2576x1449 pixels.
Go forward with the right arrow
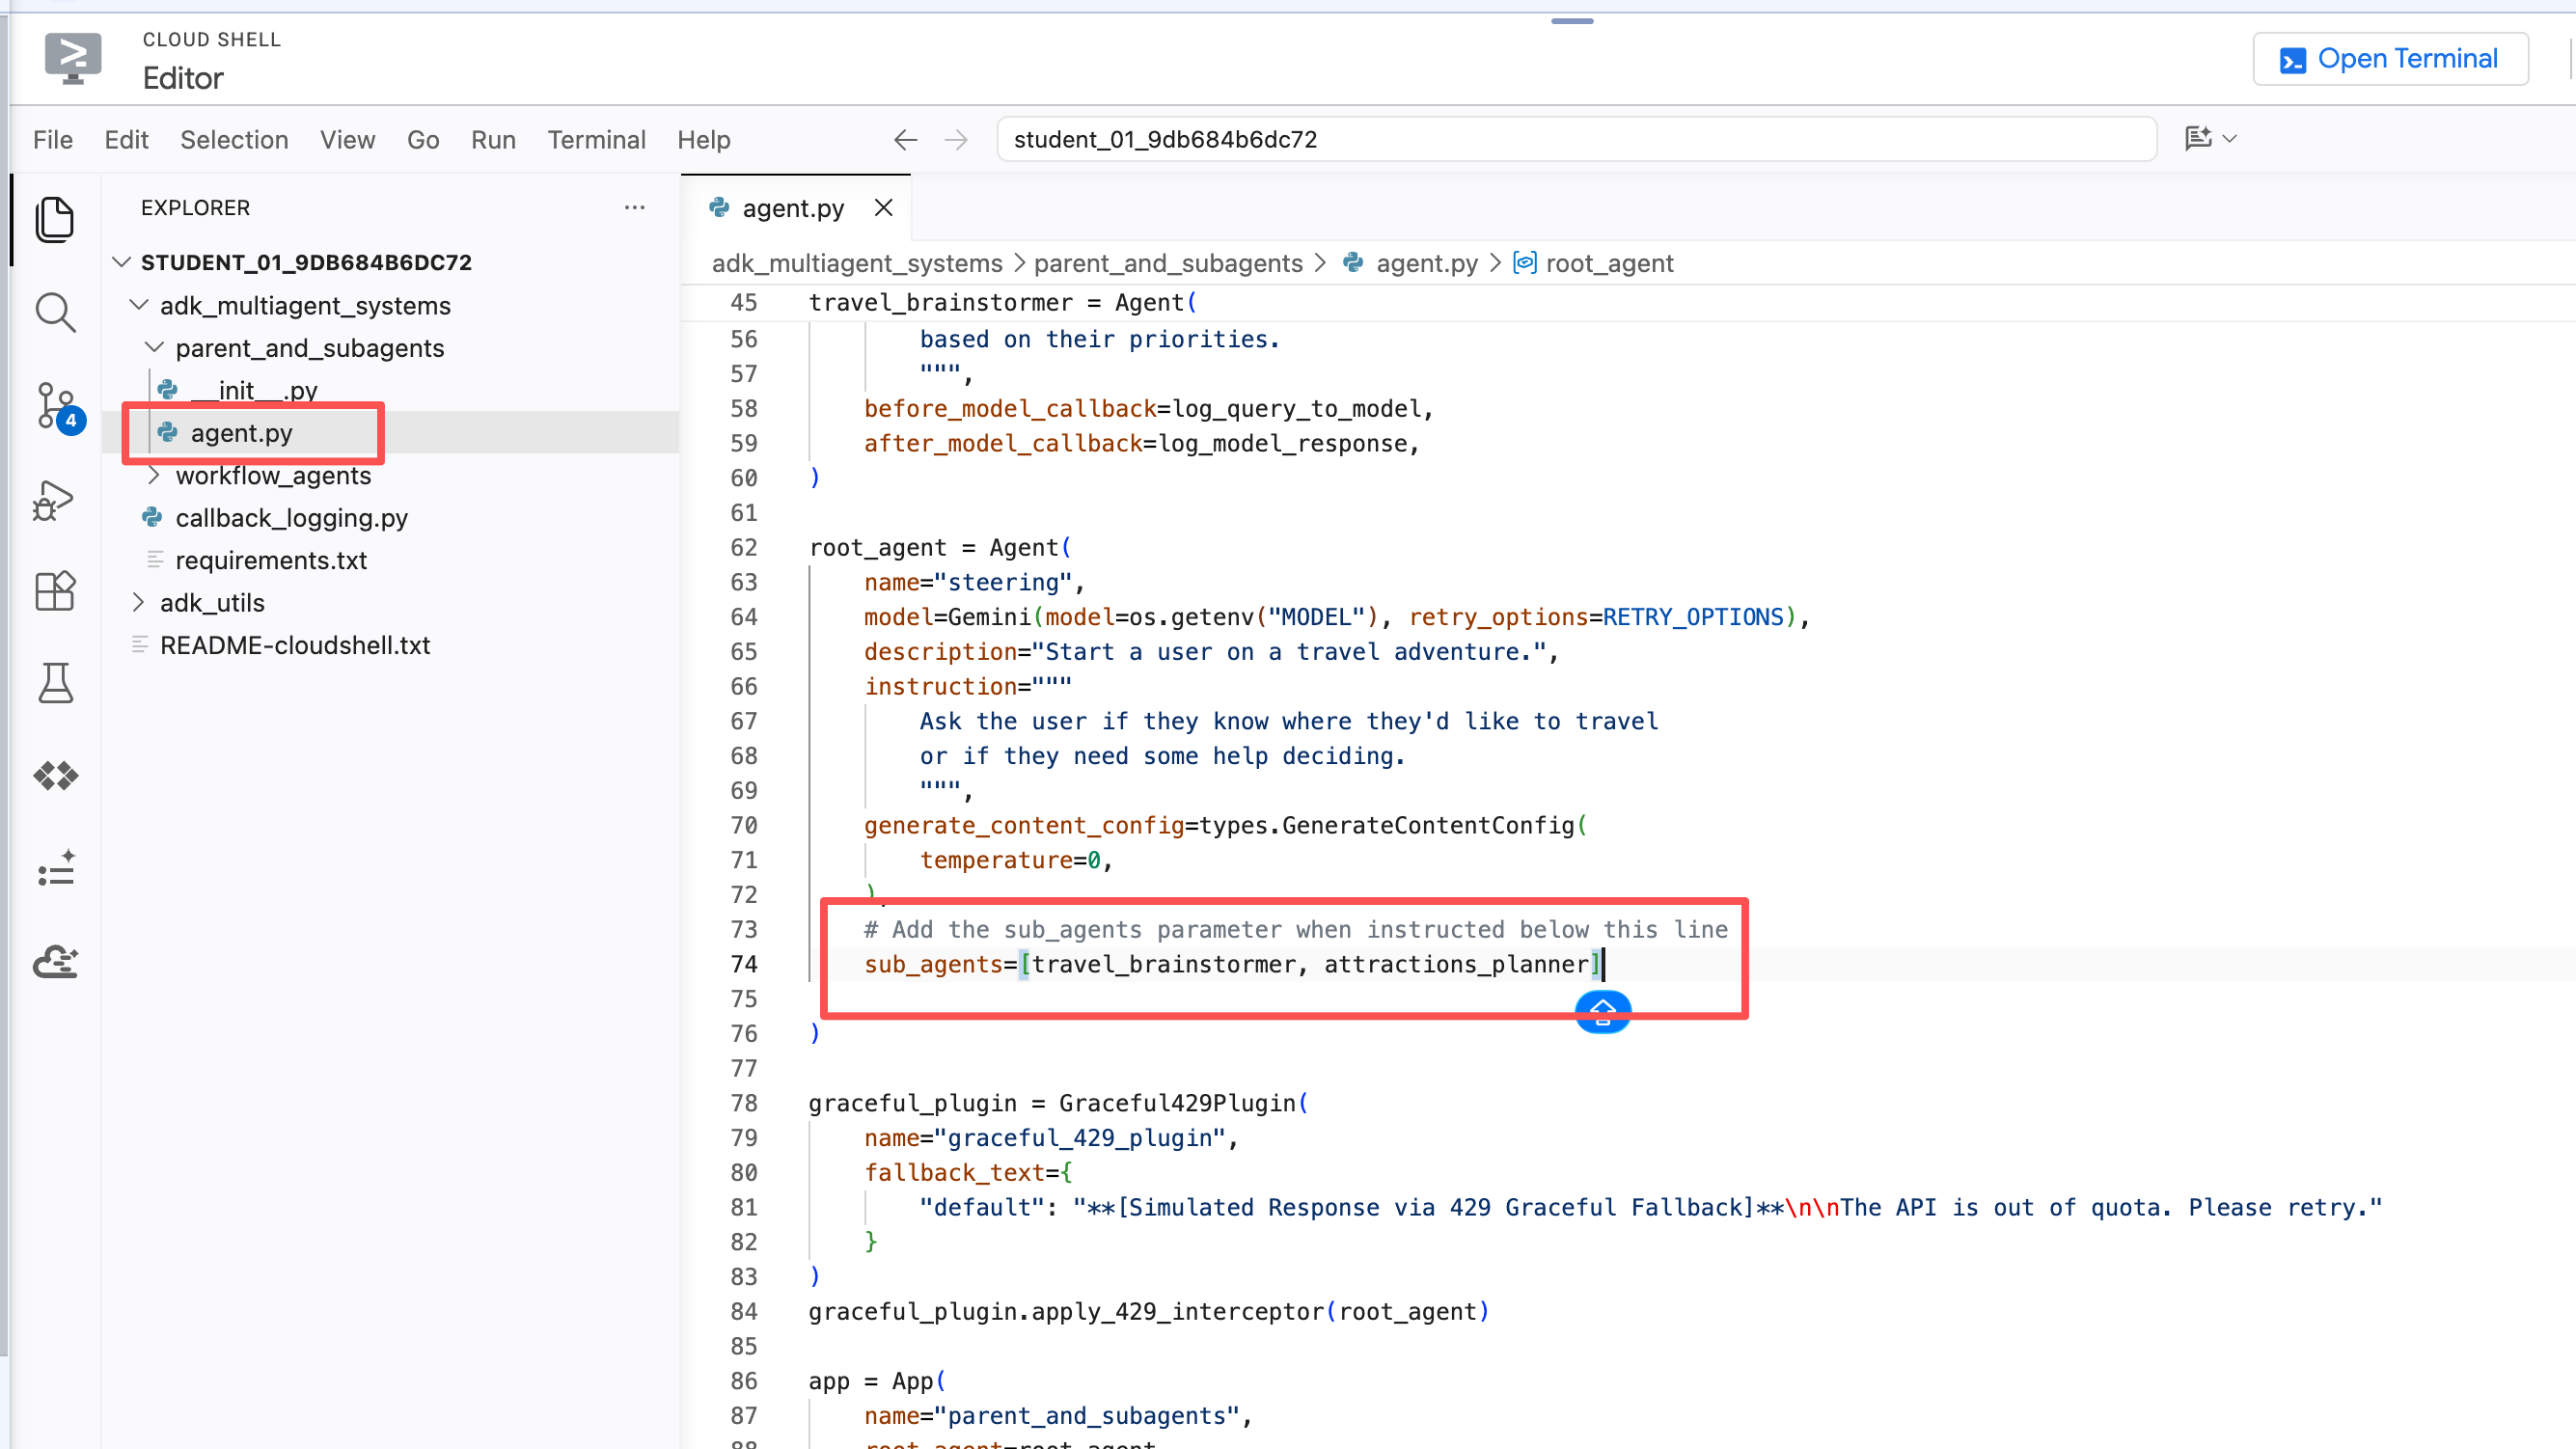coord(956,140)
